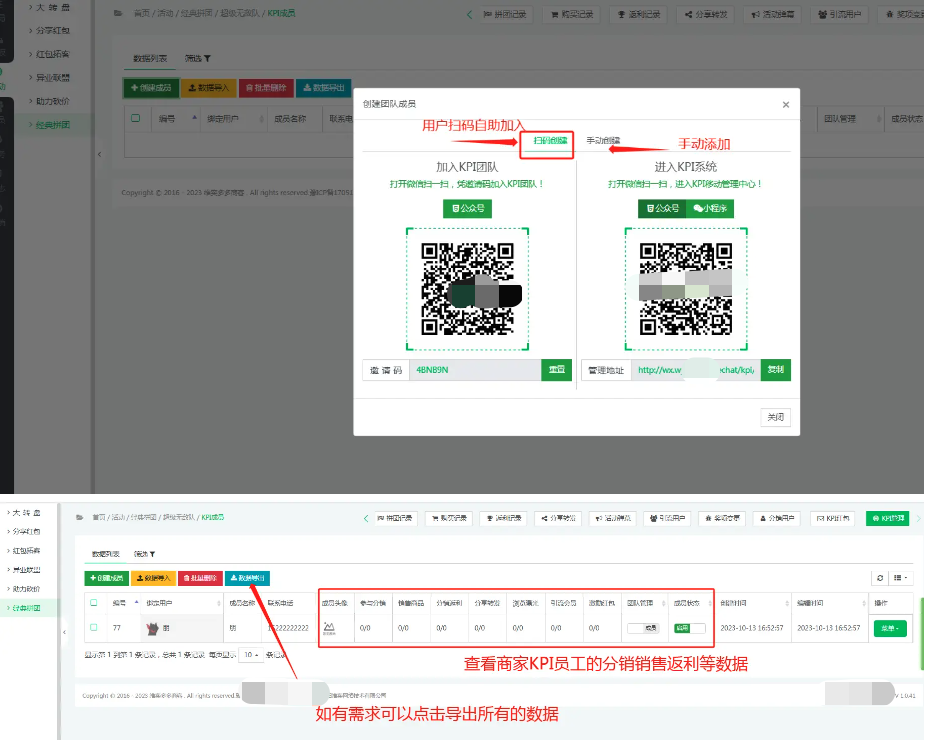The height and width of the screenshot is (740, 934).
Task: Sort by 绑定用户 column on the dimmed page
Action: 235,119
